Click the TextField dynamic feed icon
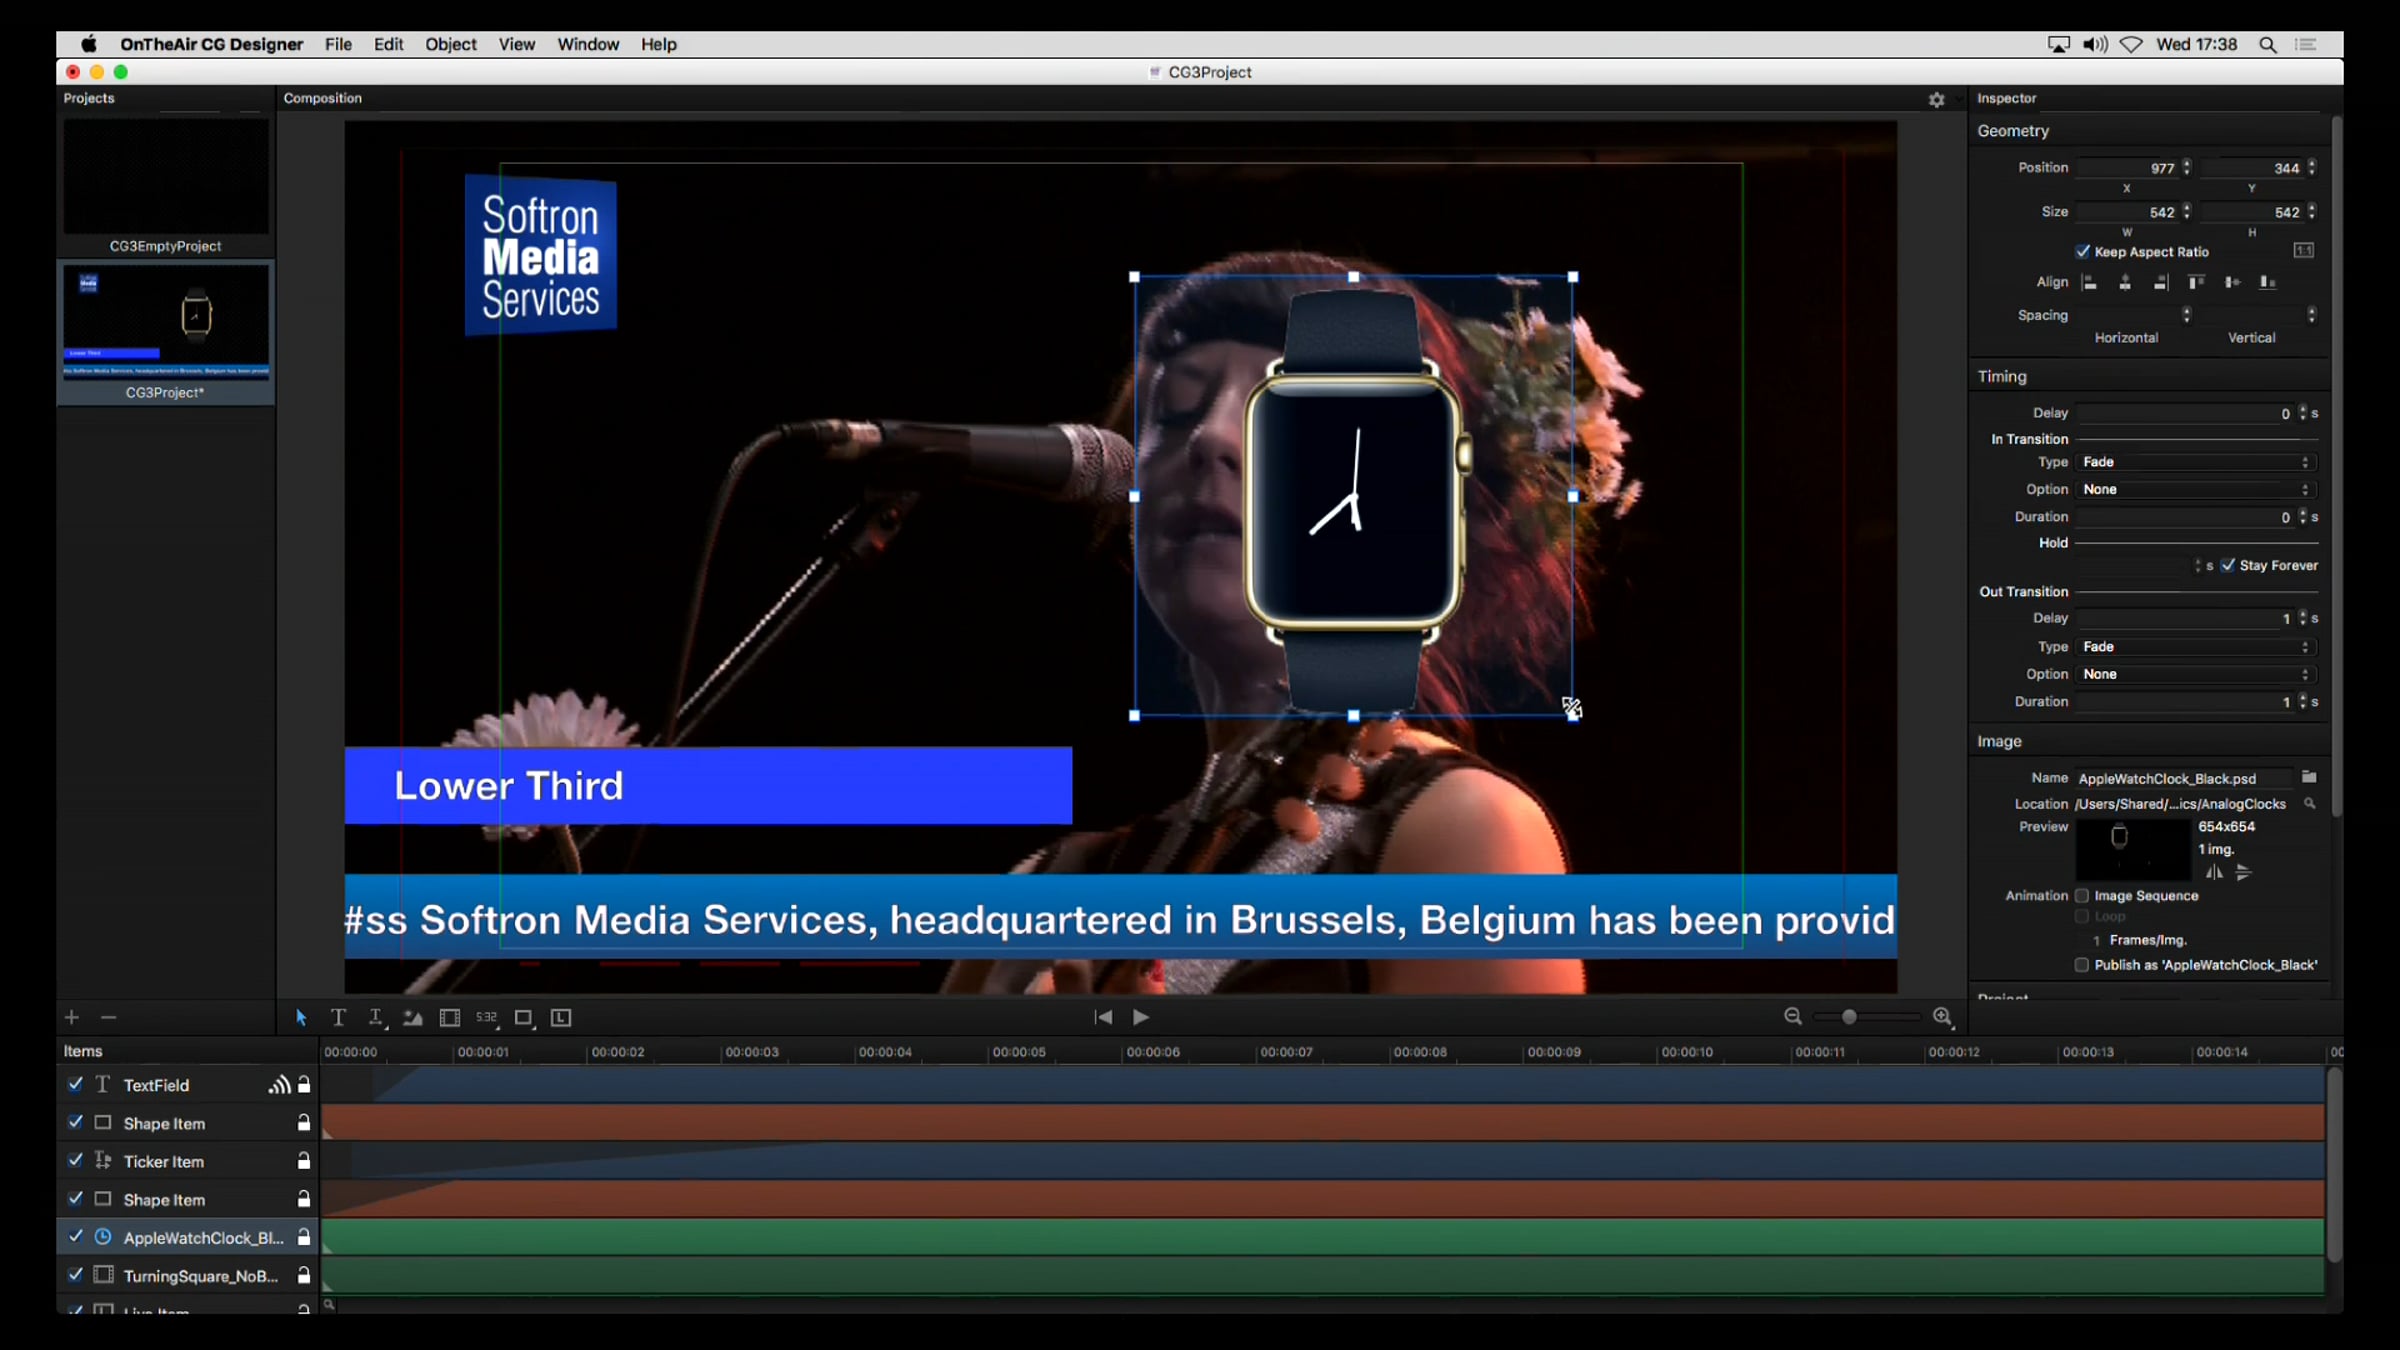This screenshot has width=2400, height=1350. pos(279,1085)
